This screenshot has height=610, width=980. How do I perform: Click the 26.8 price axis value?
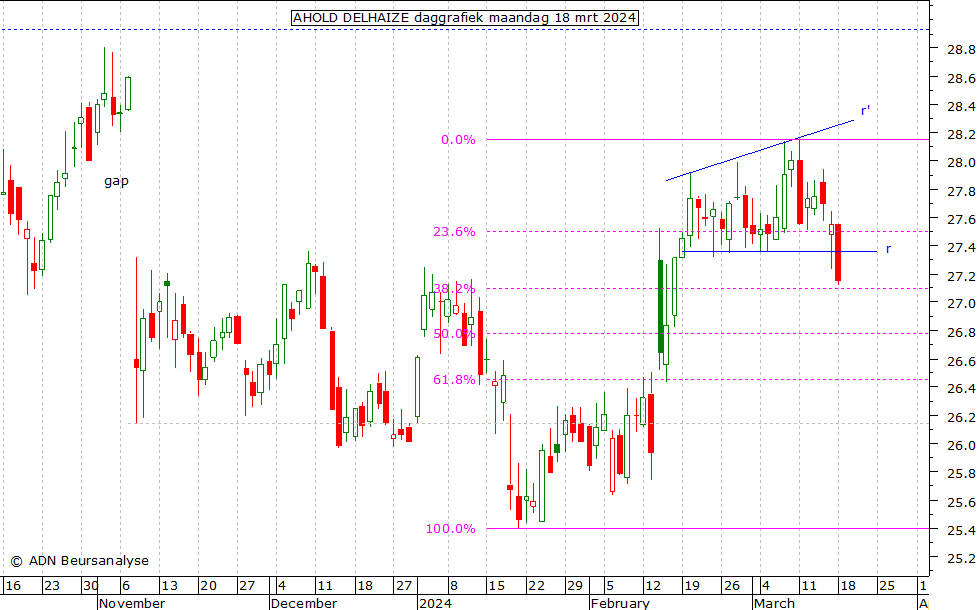[961, 332]
